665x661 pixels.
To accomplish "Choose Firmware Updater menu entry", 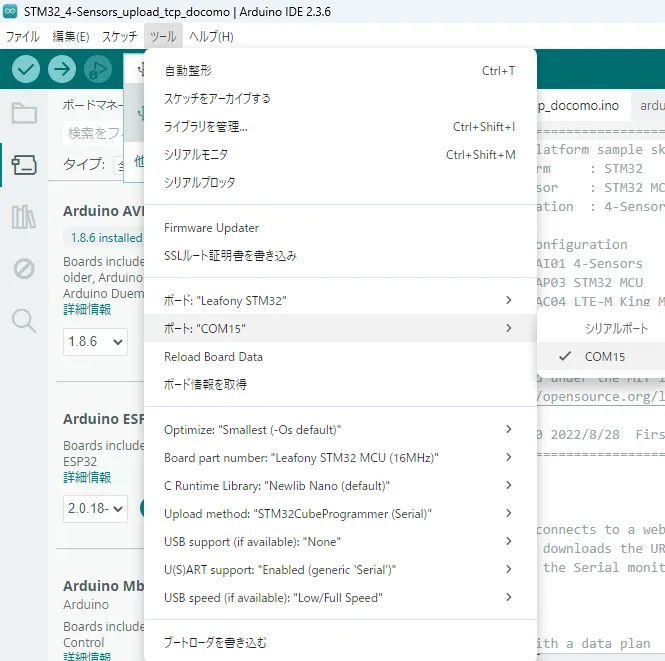I will pos(211,228).
